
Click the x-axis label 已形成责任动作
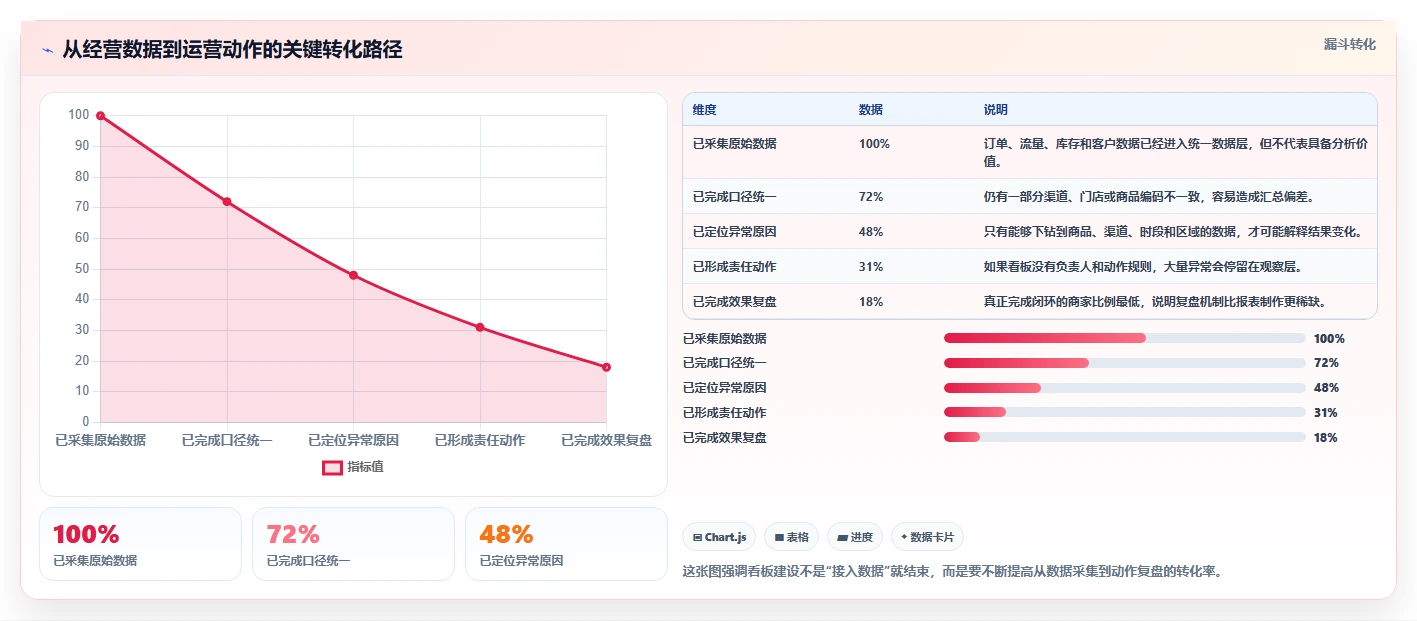(x=480, y=440)
